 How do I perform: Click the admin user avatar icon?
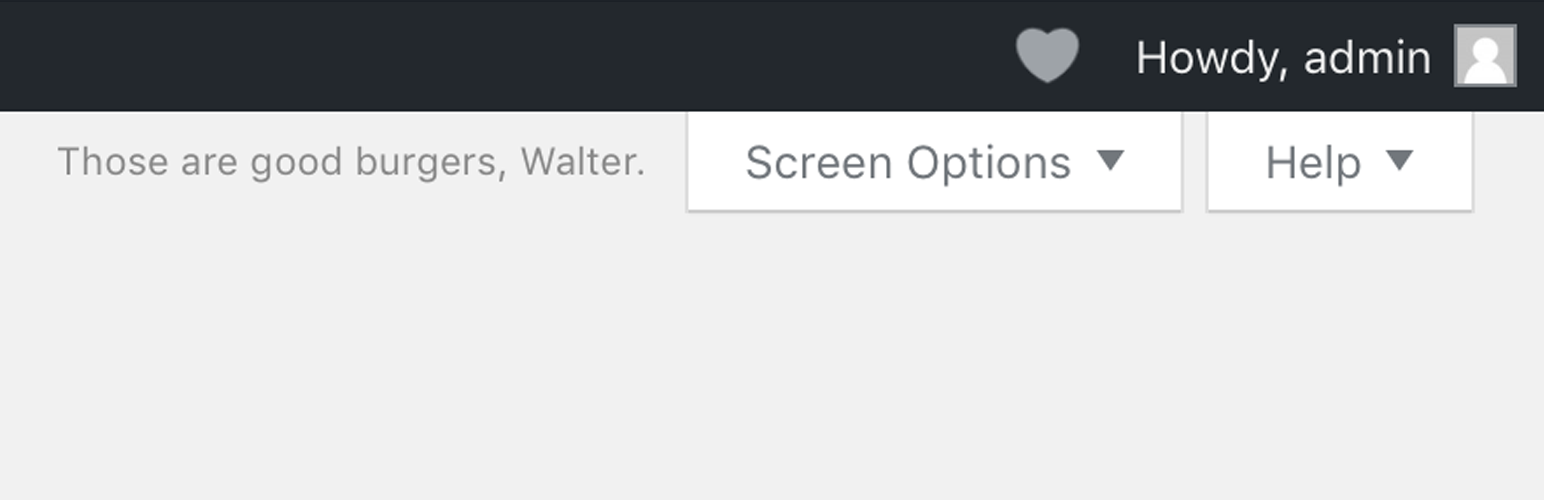1485,56
